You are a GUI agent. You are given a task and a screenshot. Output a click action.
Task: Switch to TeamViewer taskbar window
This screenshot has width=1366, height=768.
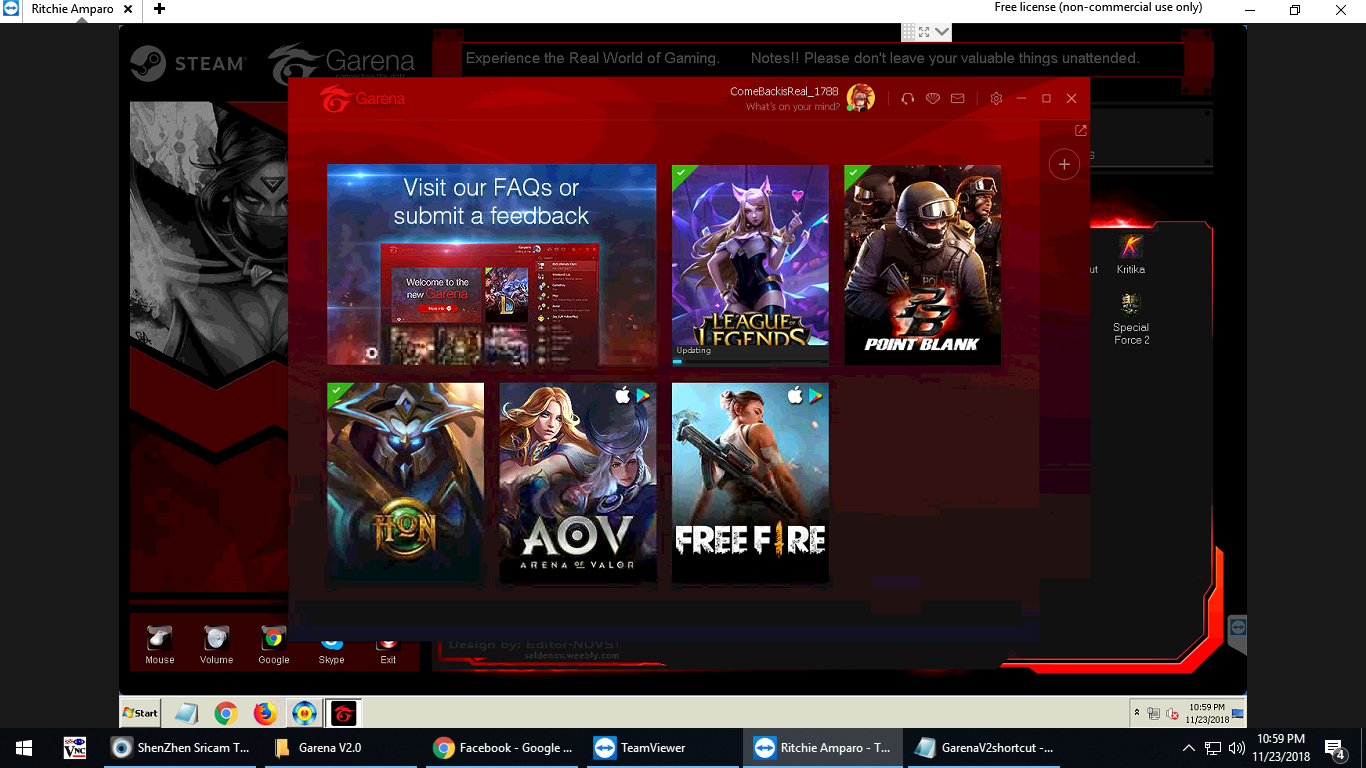[x=663, y=748]
